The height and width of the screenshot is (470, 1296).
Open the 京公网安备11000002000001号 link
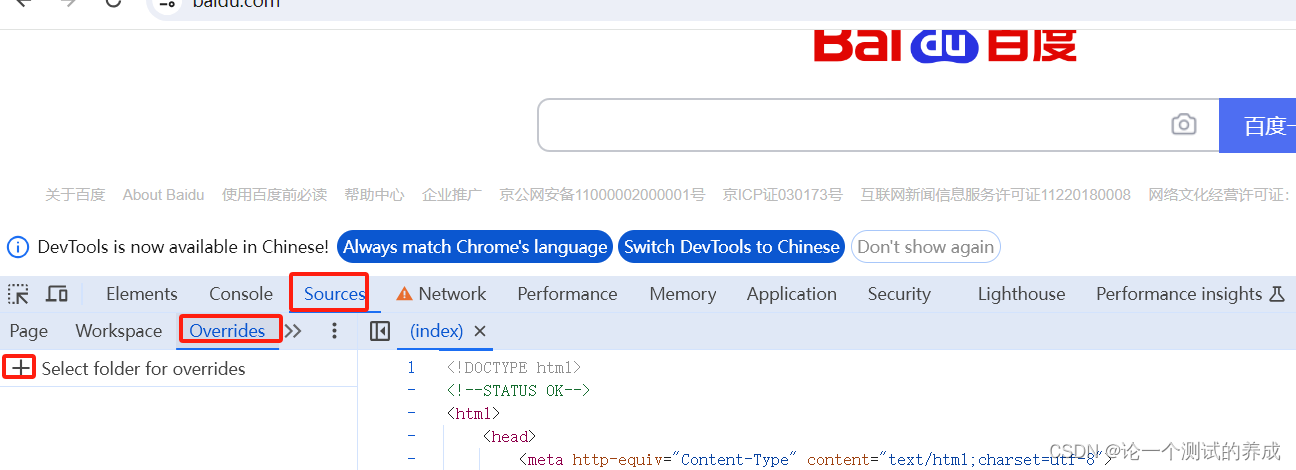pyautogui.click(x=602, y=195)
